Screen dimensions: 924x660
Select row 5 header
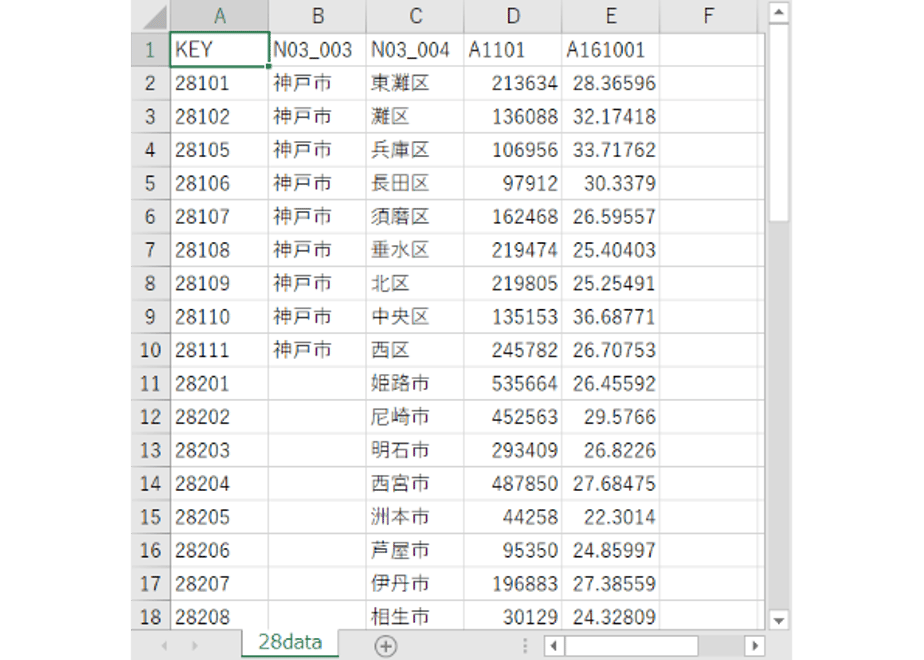coord(150,183)
